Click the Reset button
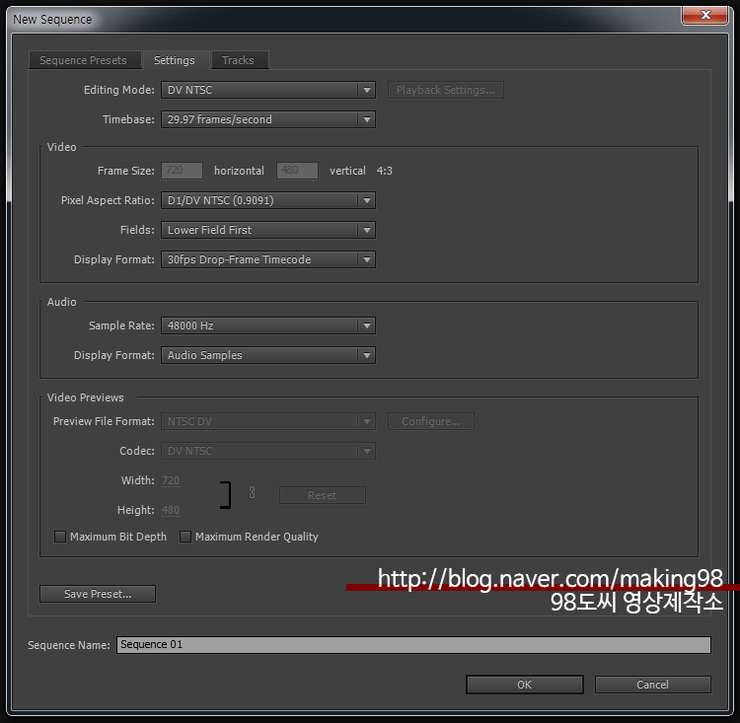Viewport: 740px width, 723px height. click(x=322, y=495)
